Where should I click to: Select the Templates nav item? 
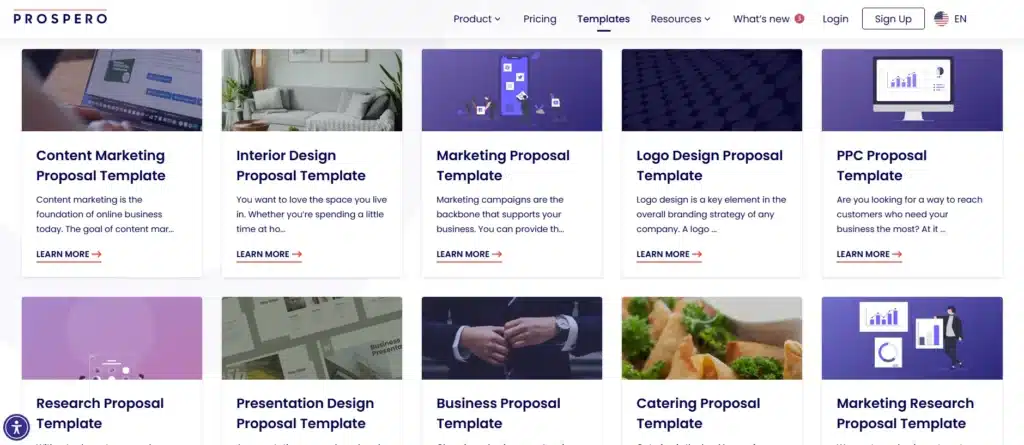point(603,19)
